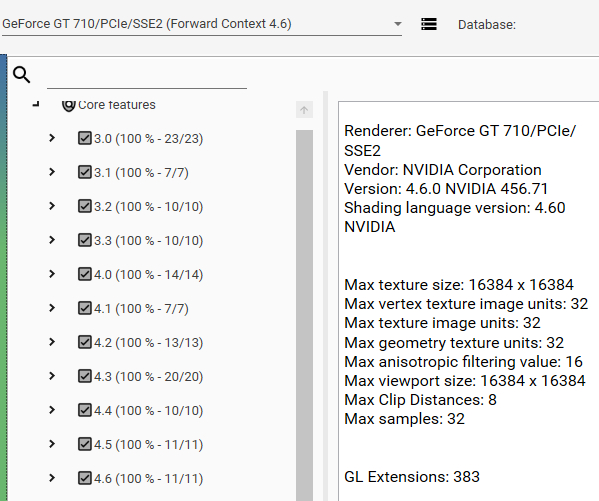This screenshot has height=501, width=599.
Task: Expand the 3.1 version entry
Action: click(52, 172)
